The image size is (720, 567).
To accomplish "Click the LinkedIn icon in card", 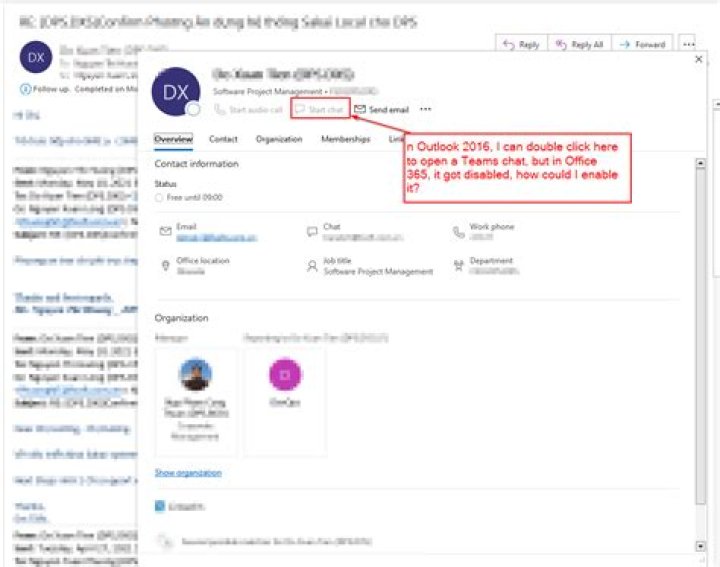I will click(159, 506).
